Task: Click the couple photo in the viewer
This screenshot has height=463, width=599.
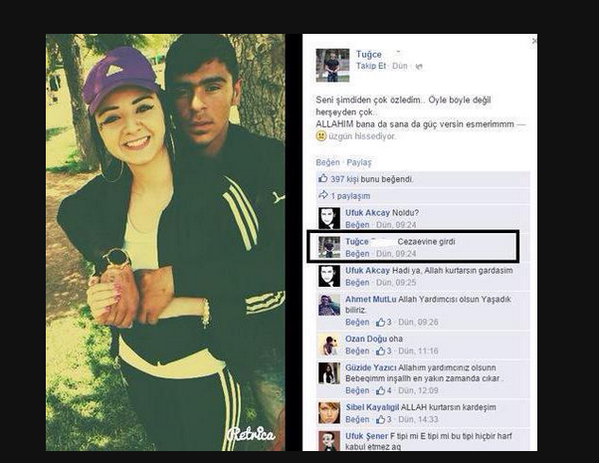Action: pyautogui.click(x=165, y=242)
